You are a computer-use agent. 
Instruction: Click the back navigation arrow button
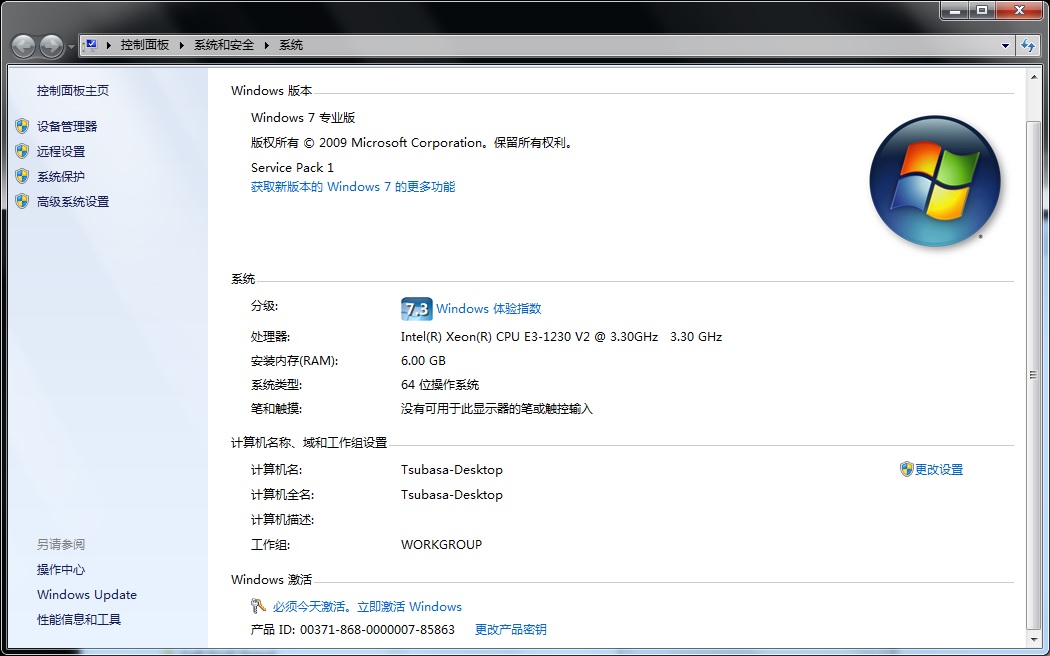[24, 45]
